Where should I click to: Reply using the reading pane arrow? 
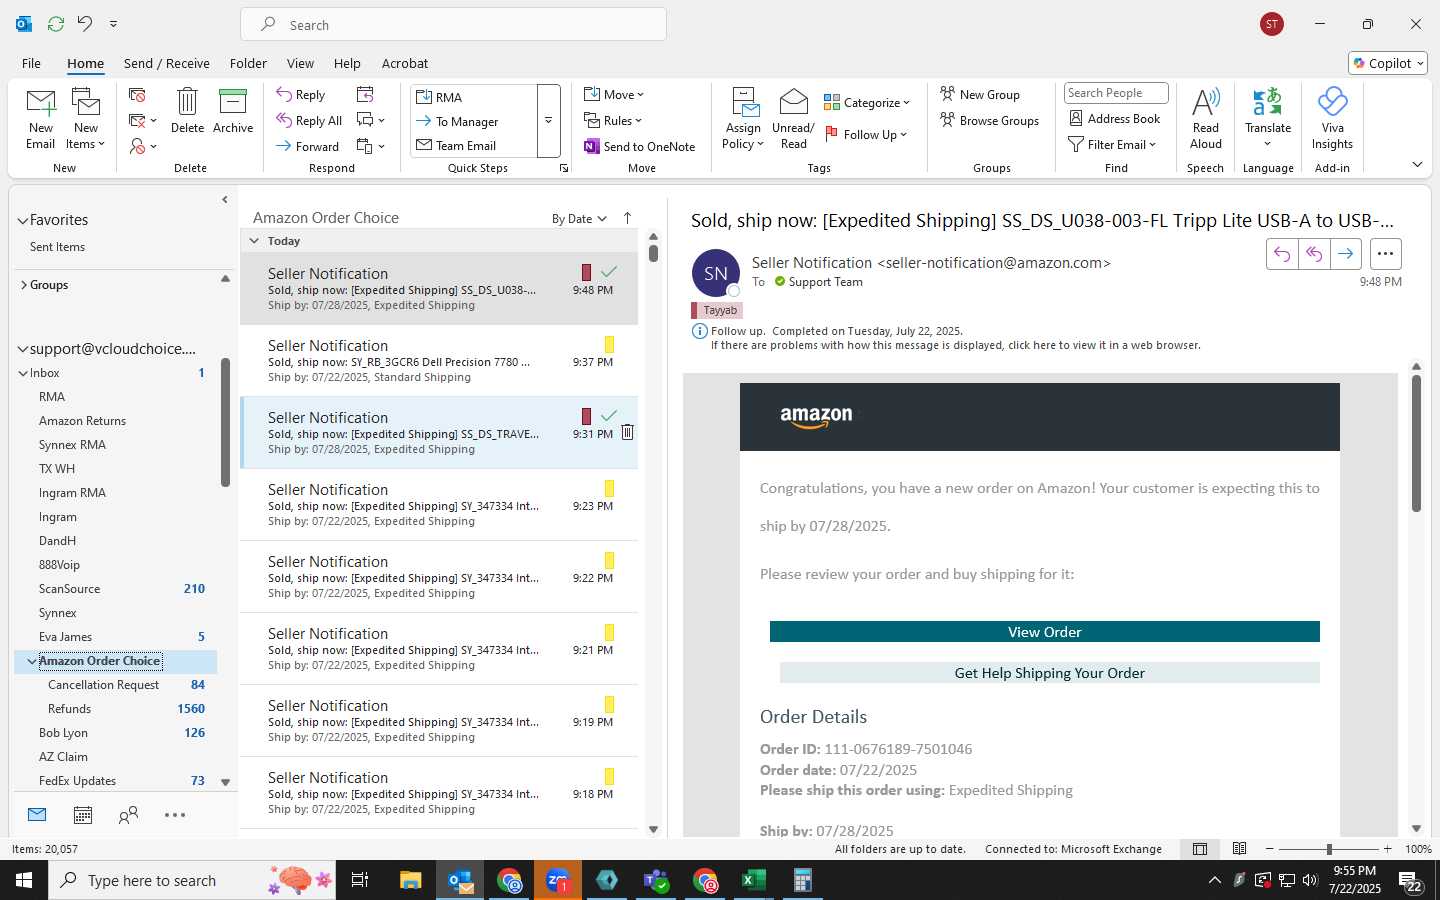tap(1282, 254)
